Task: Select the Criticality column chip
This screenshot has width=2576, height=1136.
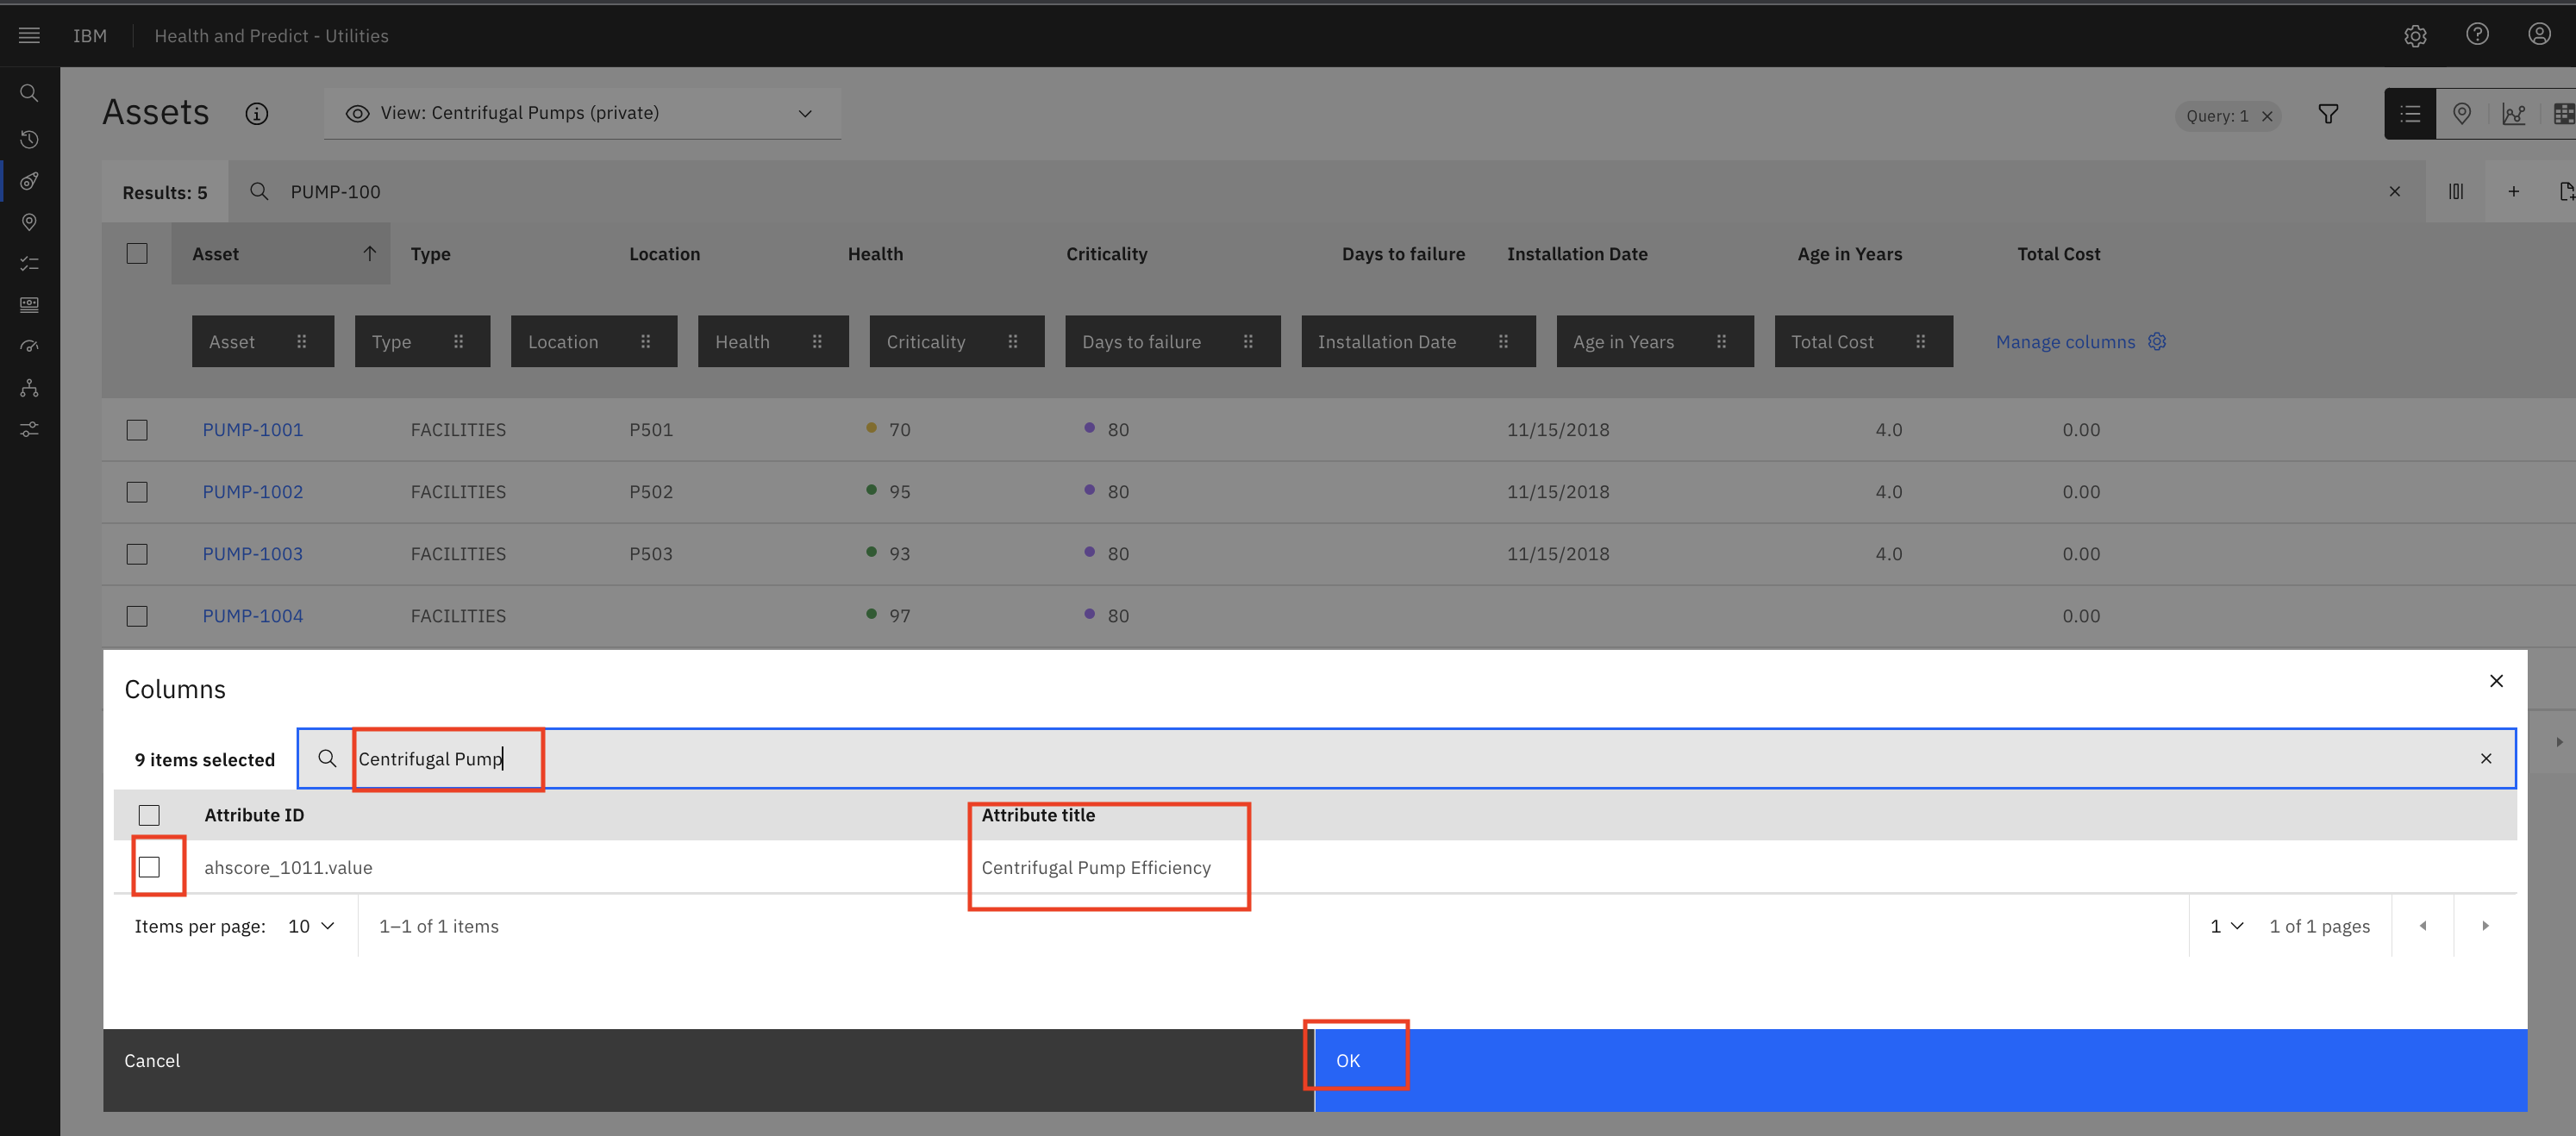Action: (956, 341)
